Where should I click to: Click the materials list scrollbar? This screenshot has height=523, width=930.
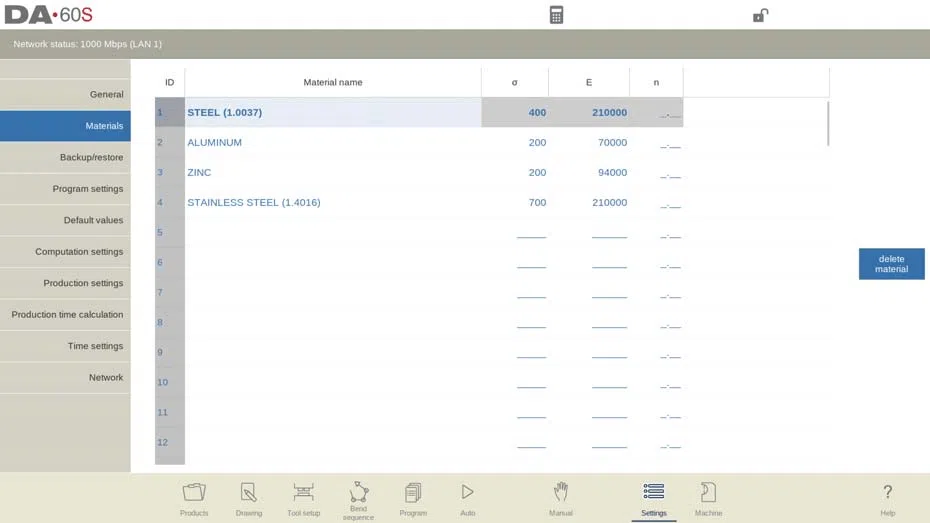pyautogui.click(x=828, y=123)
